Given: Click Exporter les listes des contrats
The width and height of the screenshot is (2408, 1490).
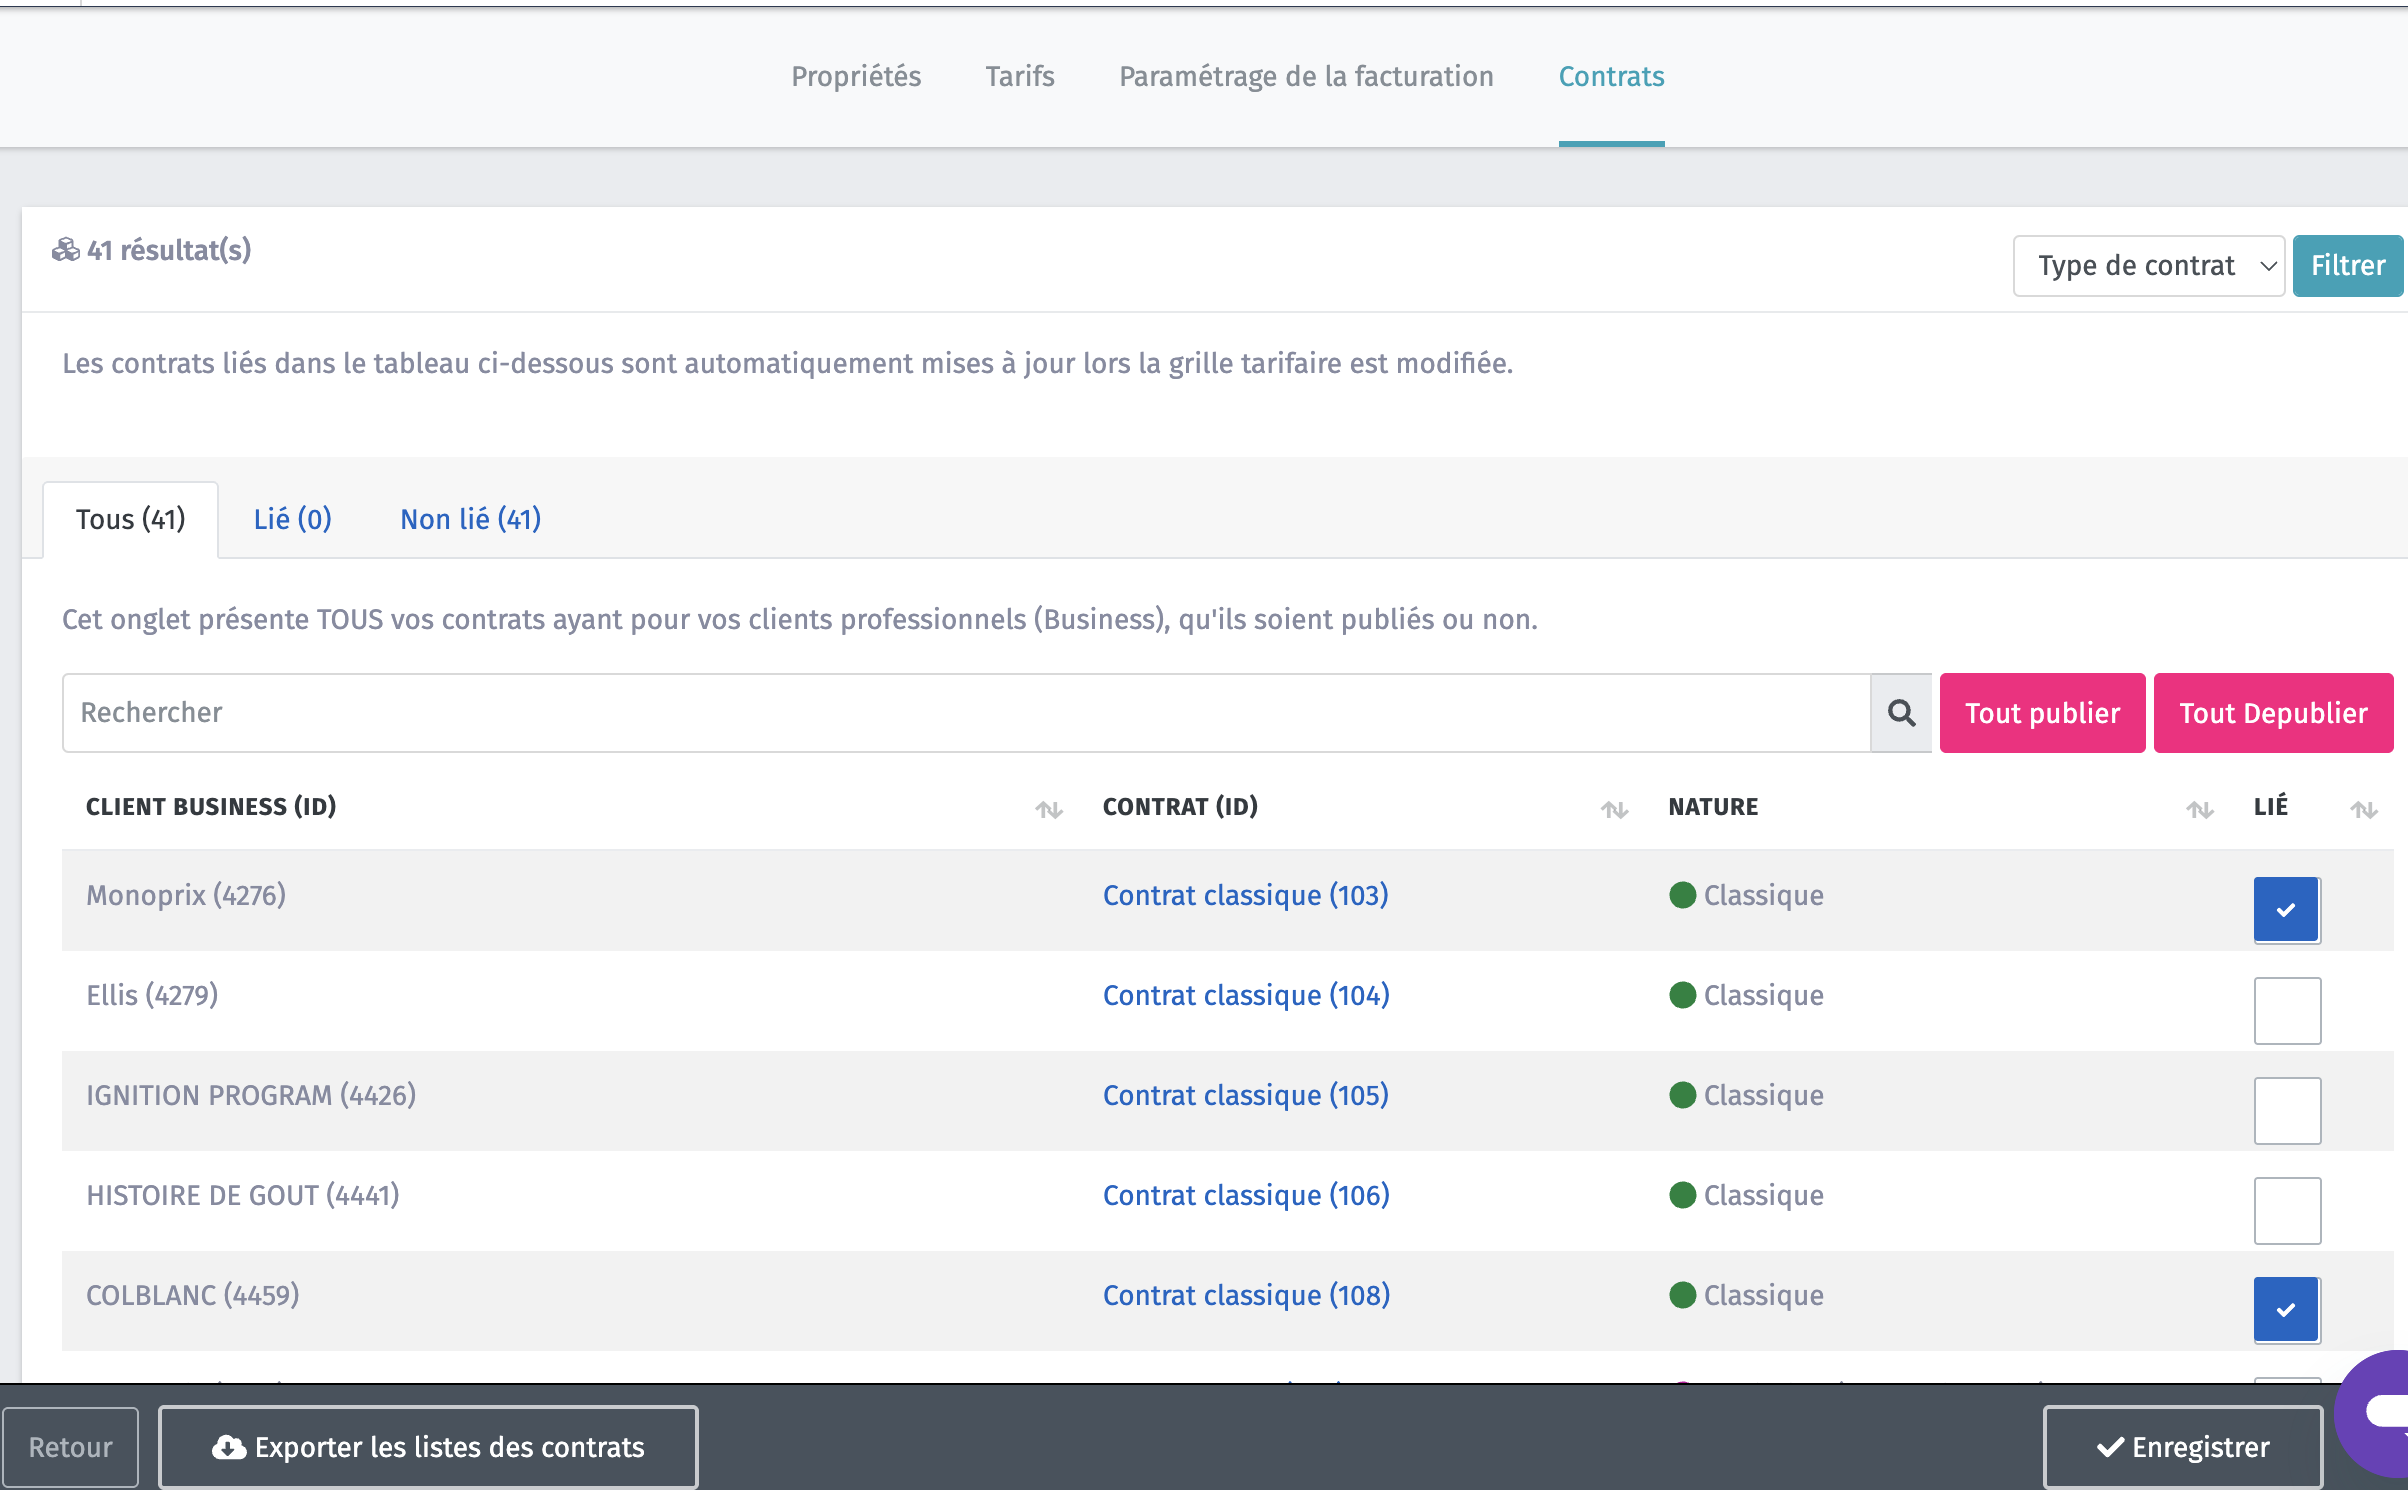Looking at the screenshot, I should (x=428, y=1447).
